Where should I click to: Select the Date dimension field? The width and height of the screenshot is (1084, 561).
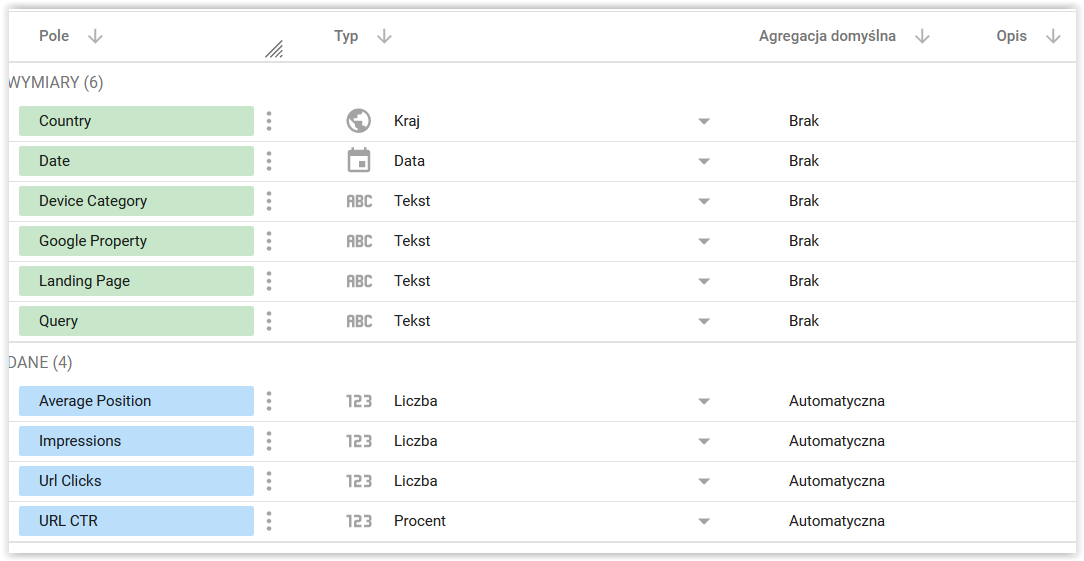[x=136, y=161]
